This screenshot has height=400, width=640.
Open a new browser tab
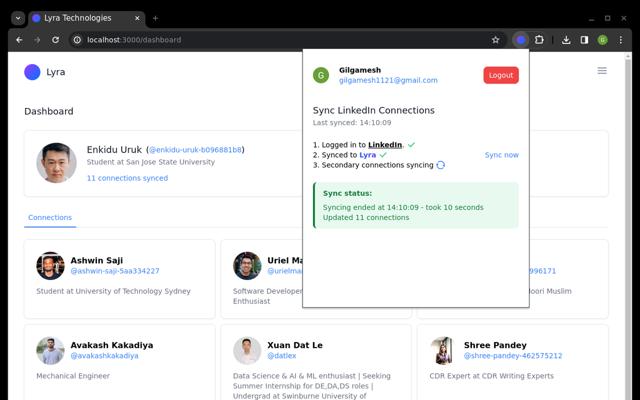[155, 18]
